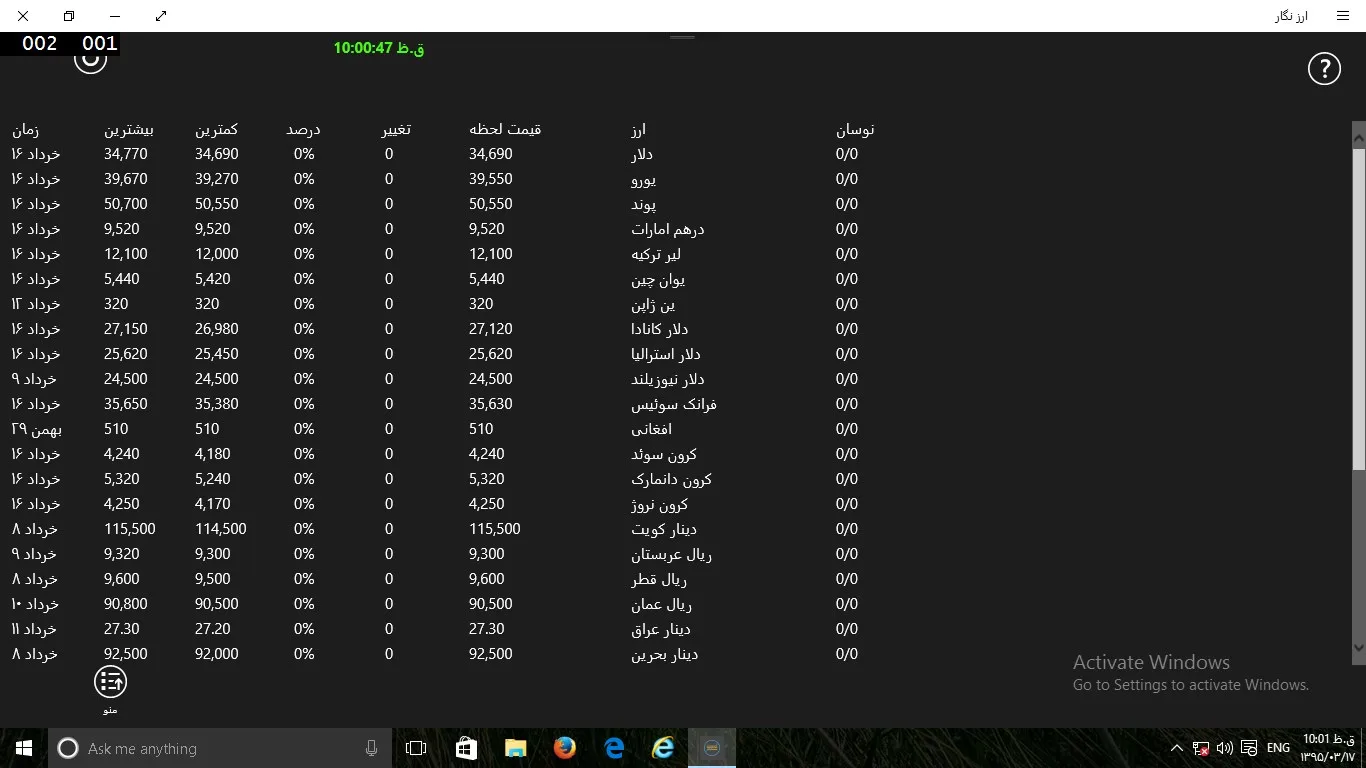
Task: Click the قیمت لحظه column header
Action: point(505,129)
